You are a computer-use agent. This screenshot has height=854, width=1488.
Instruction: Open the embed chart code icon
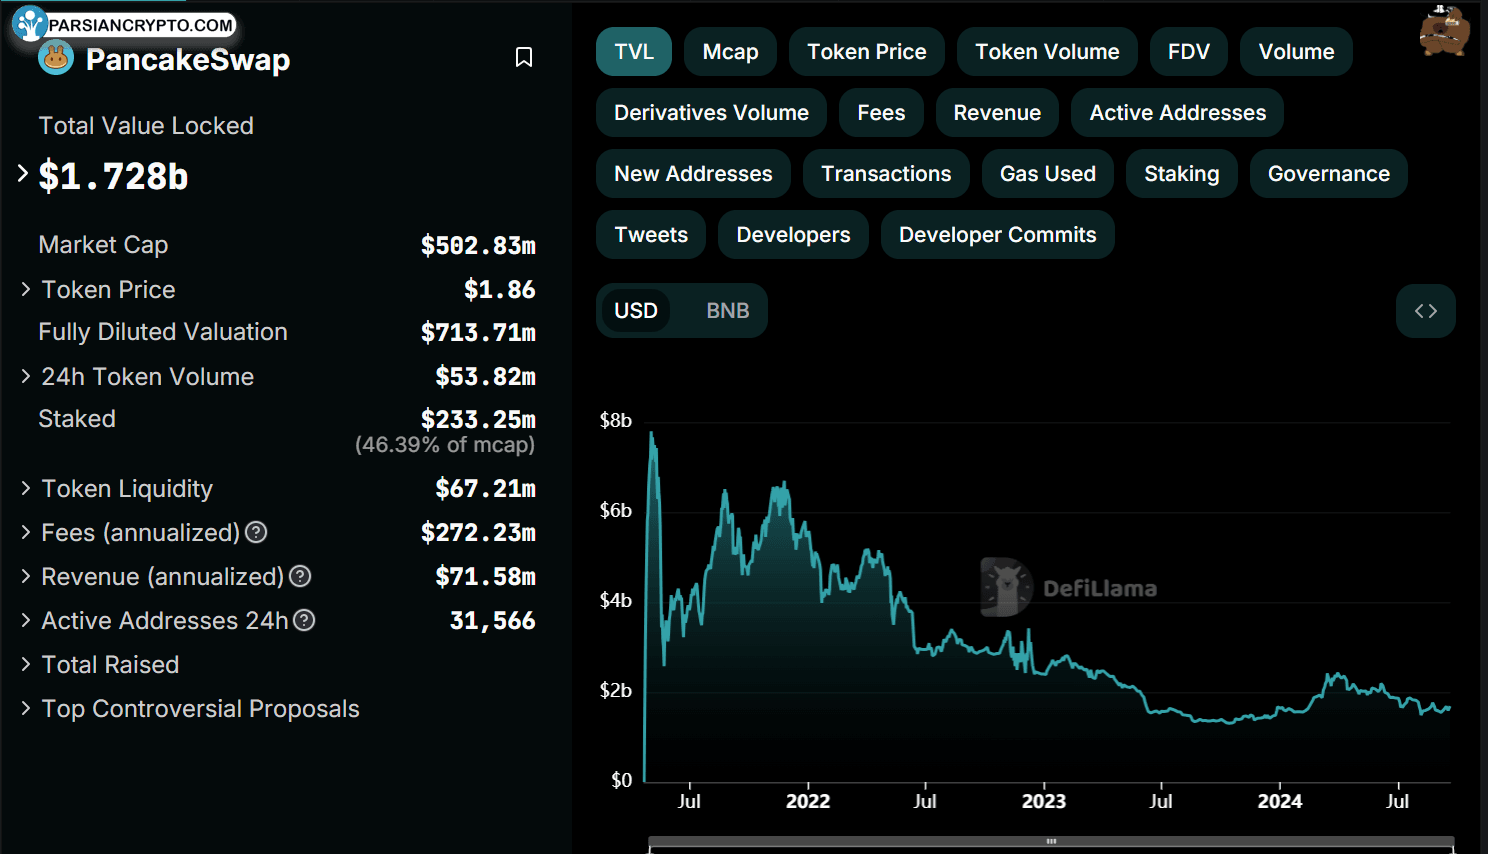[1426, 311]
